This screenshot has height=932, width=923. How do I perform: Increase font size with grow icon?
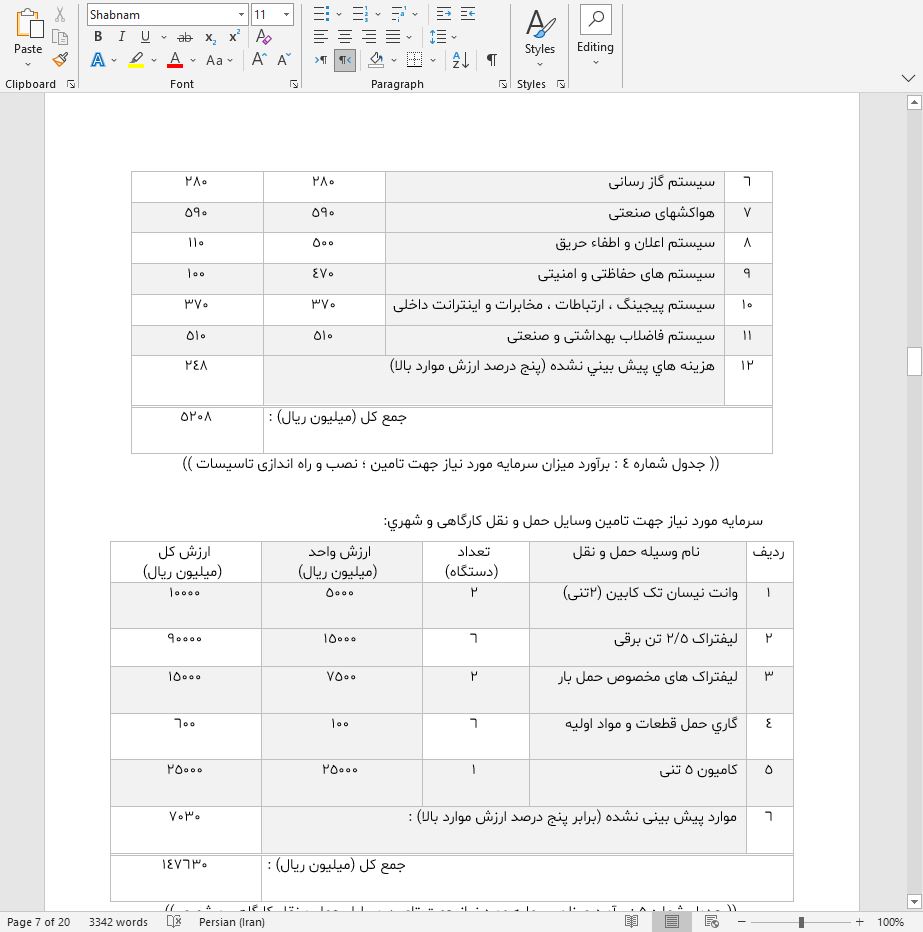(x=259, y=59)
